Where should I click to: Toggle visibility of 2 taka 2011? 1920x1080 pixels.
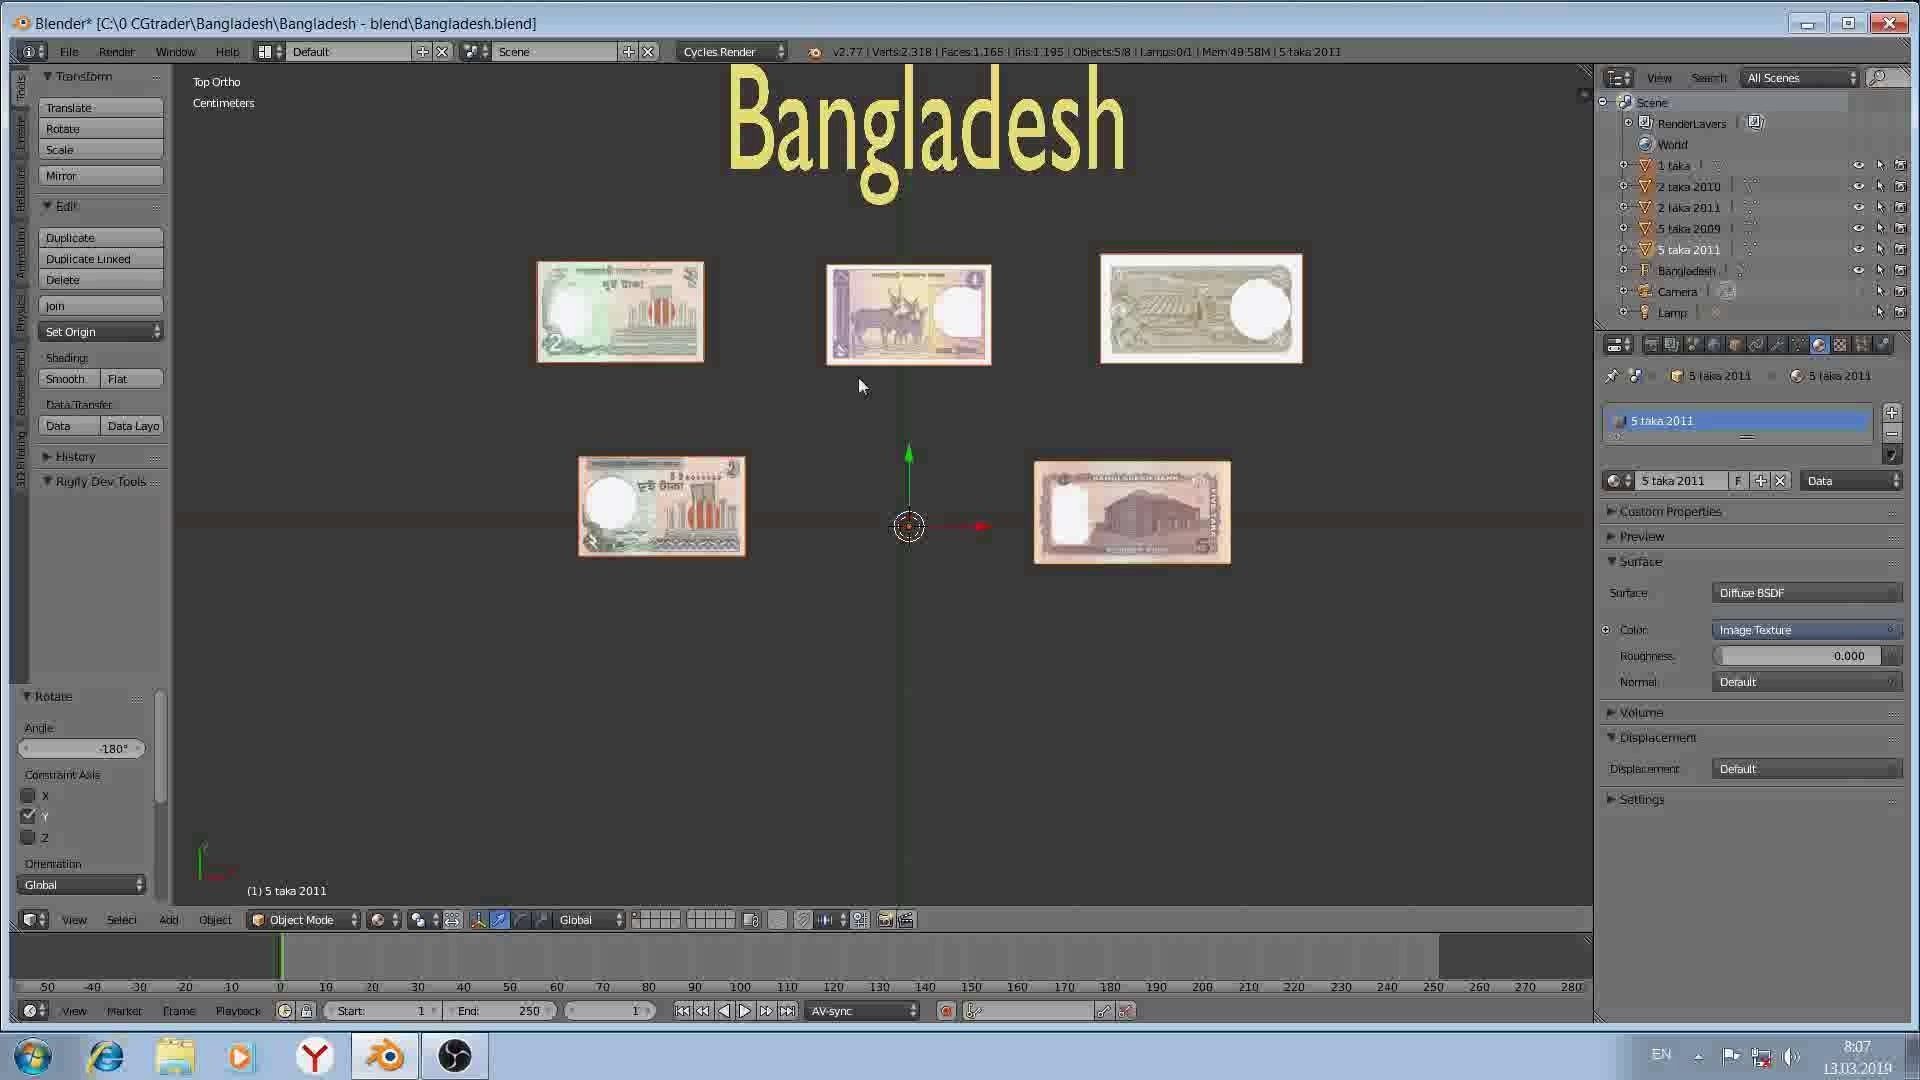(x=1858, y=207)
